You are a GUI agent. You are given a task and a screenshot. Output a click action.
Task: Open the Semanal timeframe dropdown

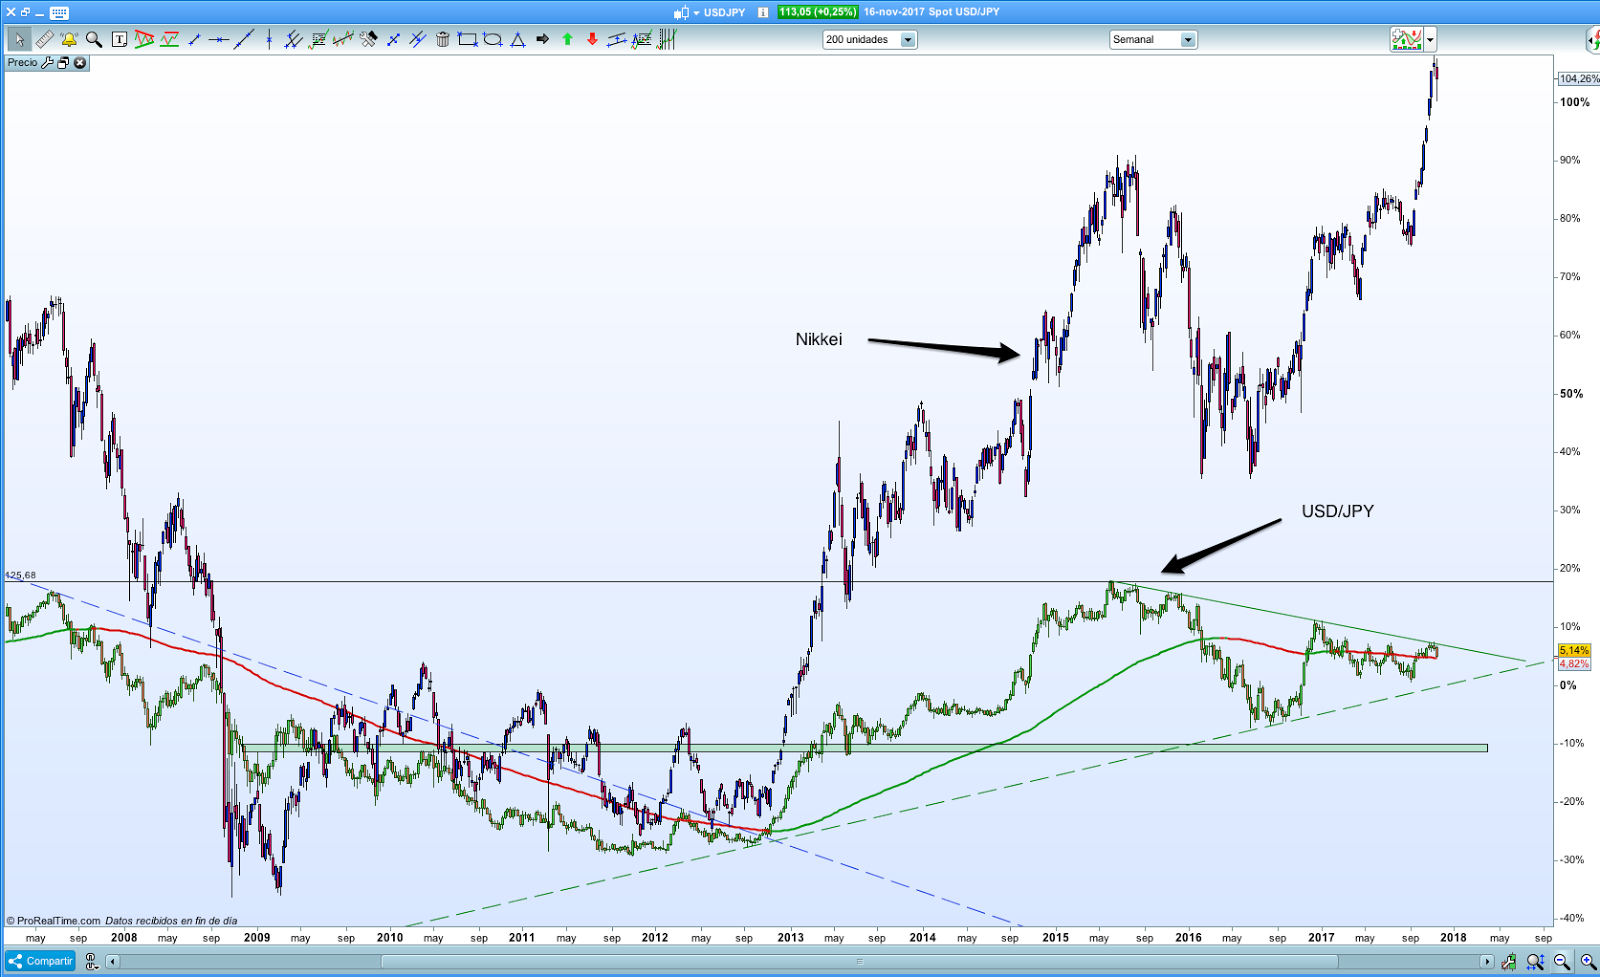tap(1188, 40)
